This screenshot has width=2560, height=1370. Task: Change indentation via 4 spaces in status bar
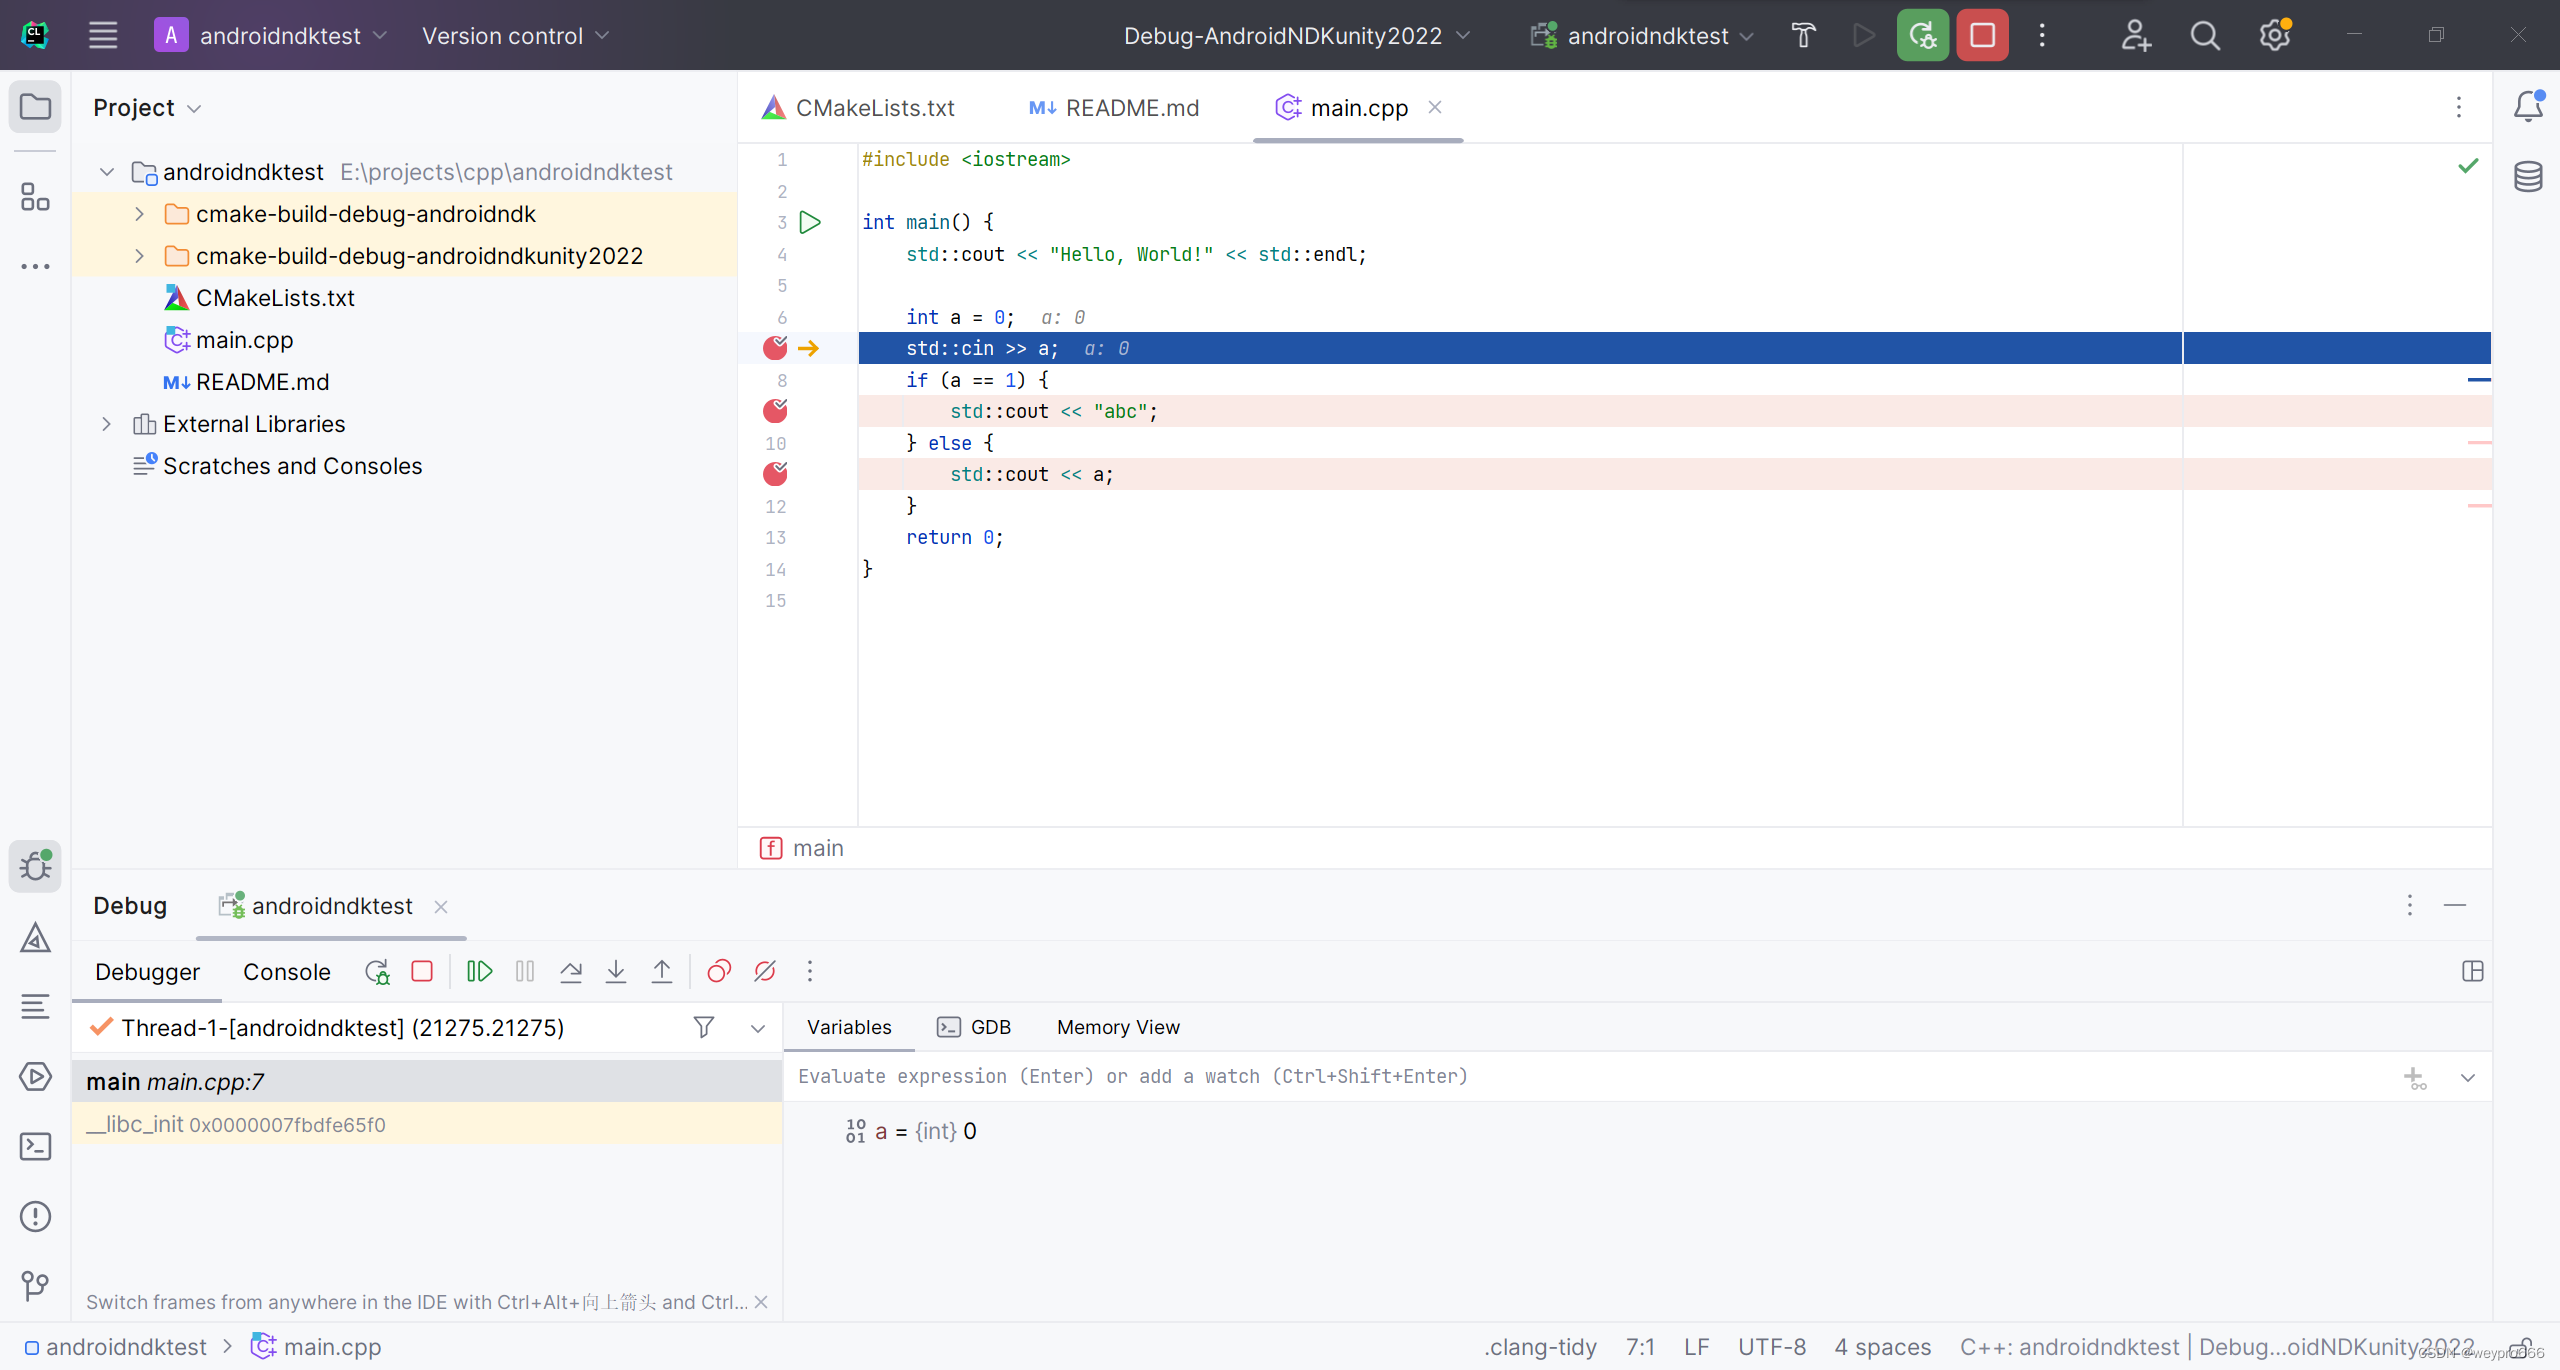(x=1883, y=1346)
